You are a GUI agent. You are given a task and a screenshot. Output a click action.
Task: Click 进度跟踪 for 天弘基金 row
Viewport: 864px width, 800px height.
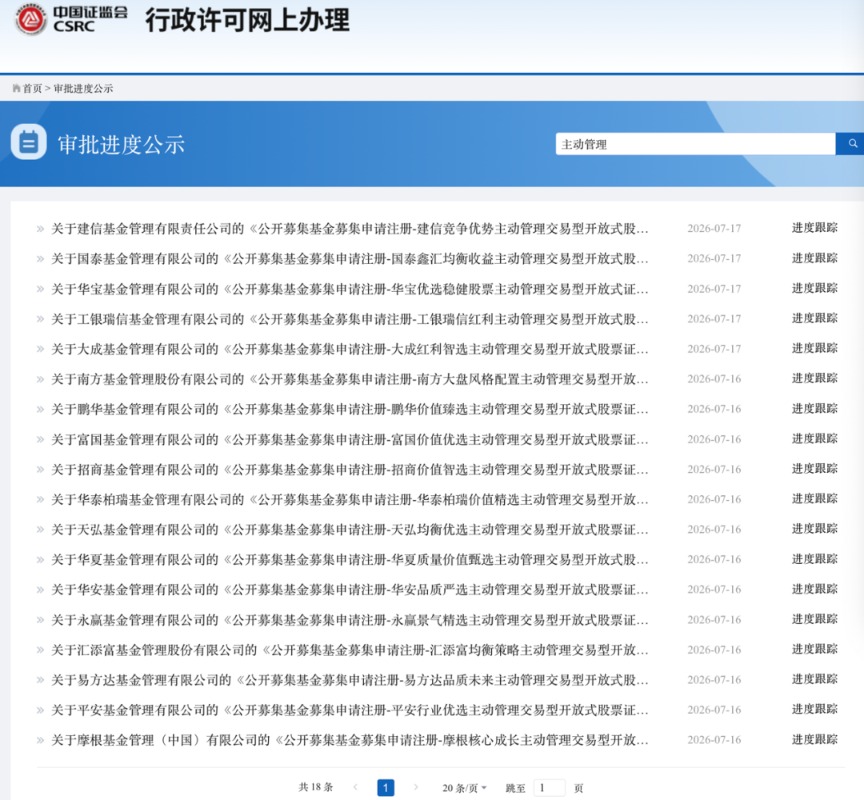814,529
